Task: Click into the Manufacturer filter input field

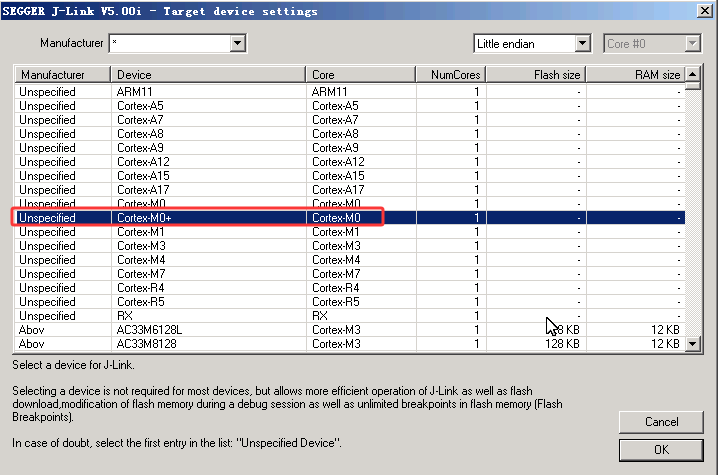Action: pos(170,44)
